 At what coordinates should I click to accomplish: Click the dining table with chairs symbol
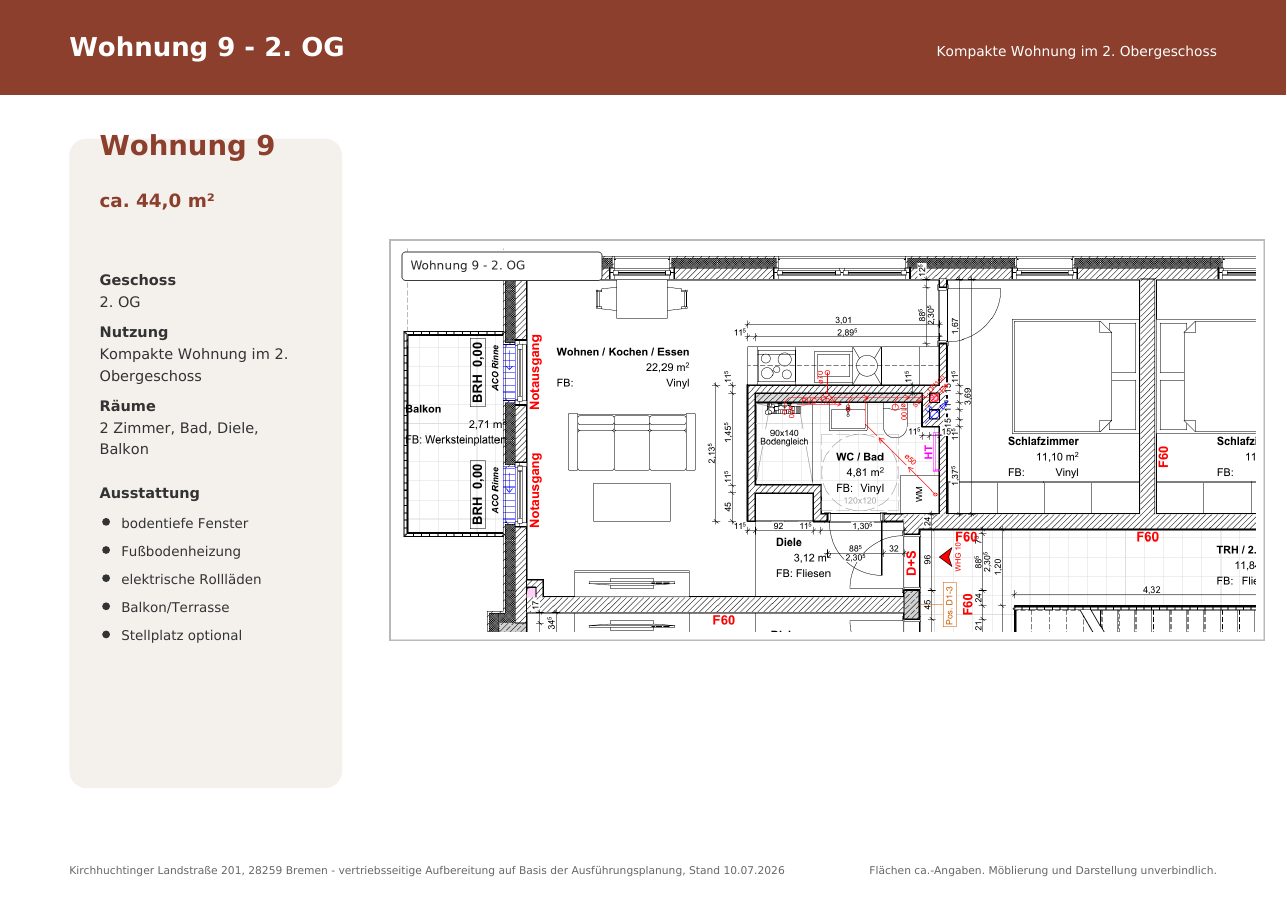[x=641, y=297]
